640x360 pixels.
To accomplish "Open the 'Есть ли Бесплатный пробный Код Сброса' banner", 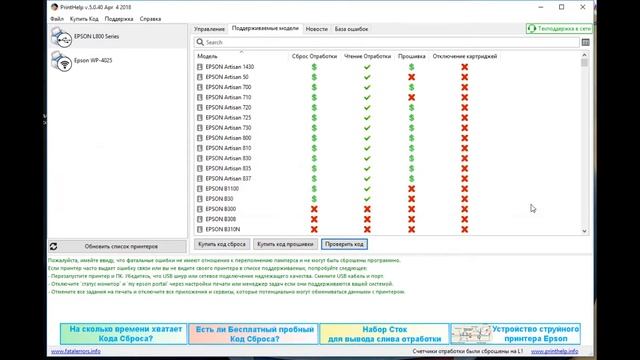I will (253, 334).
